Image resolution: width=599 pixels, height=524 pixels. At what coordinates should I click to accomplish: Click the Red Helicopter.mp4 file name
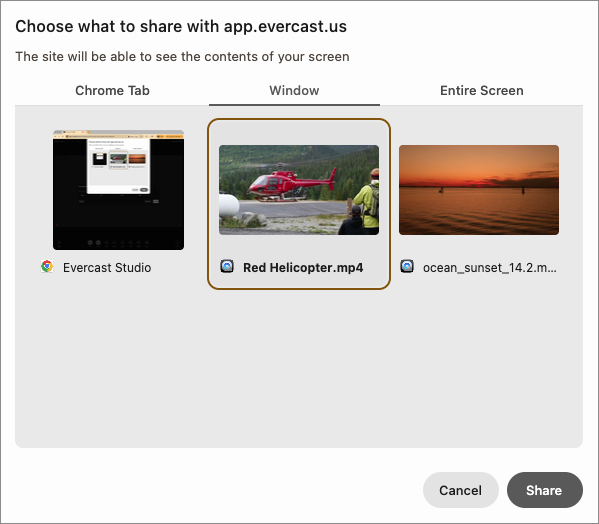click(303, 268)
